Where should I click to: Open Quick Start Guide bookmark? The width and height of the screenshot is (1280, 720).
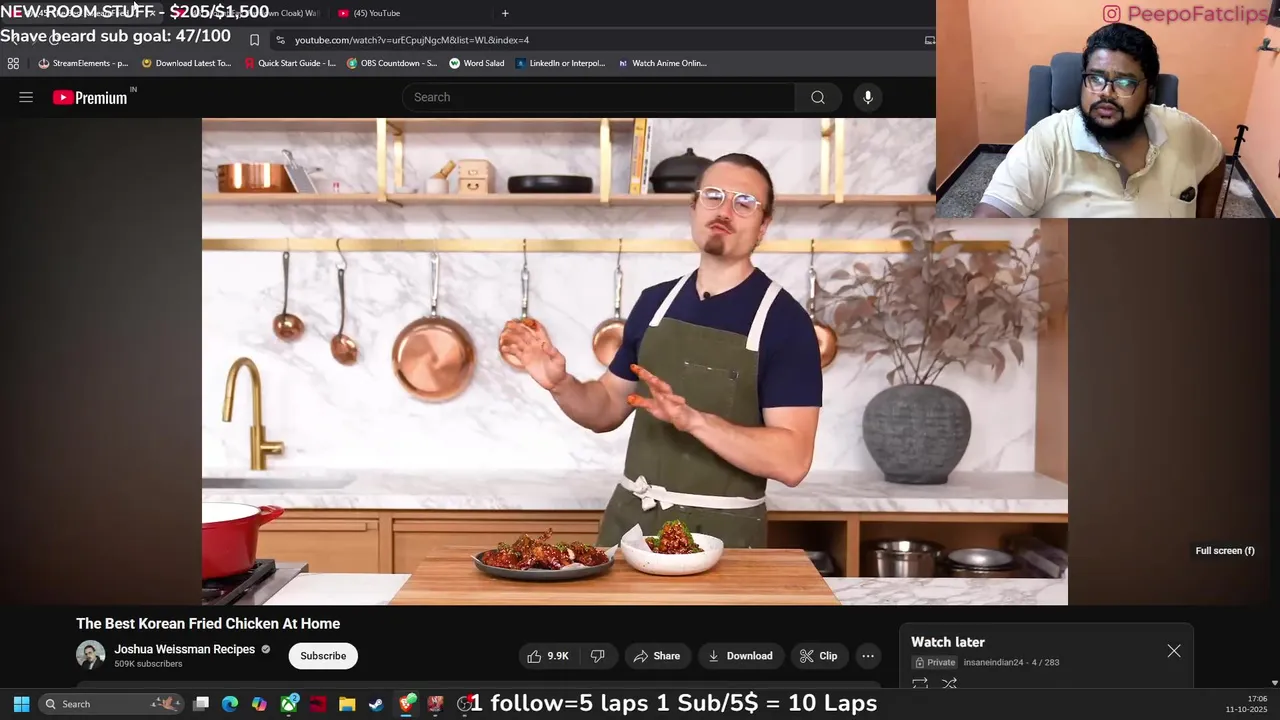290,63
